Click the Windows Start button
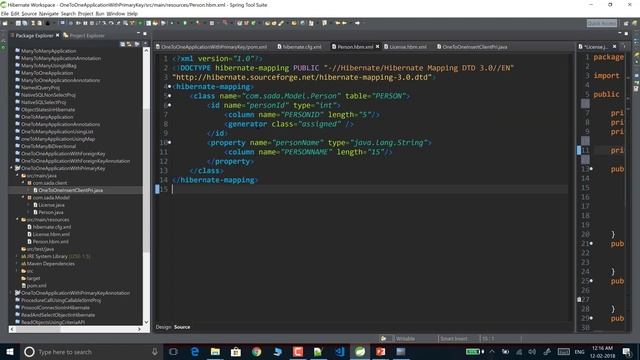 pos(10,352)
